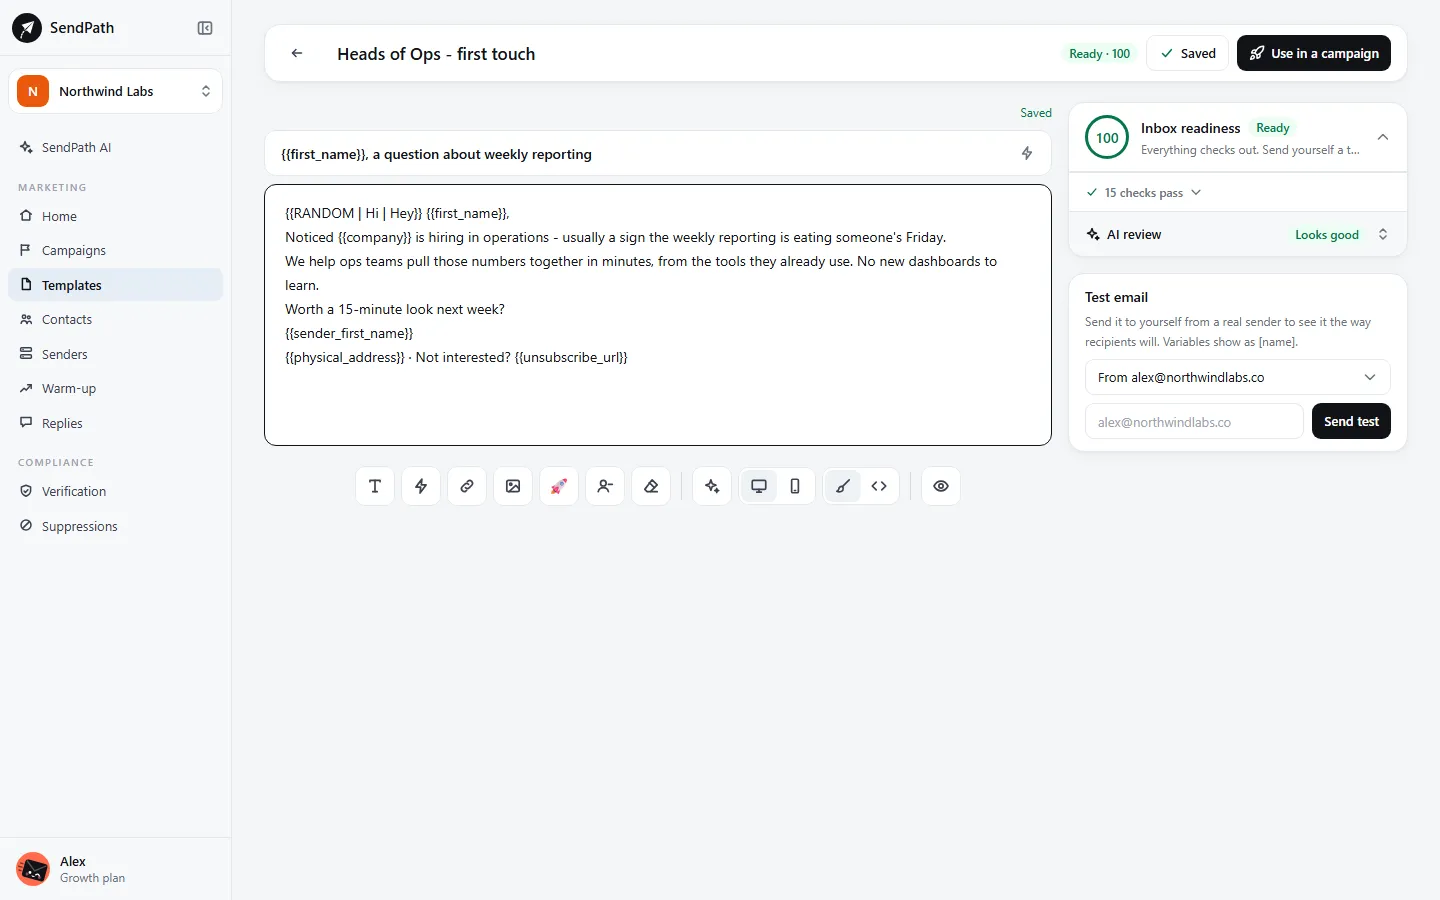Click the Saved button in the header
The image size is (1440, 900).
[x=1187, y=53]
